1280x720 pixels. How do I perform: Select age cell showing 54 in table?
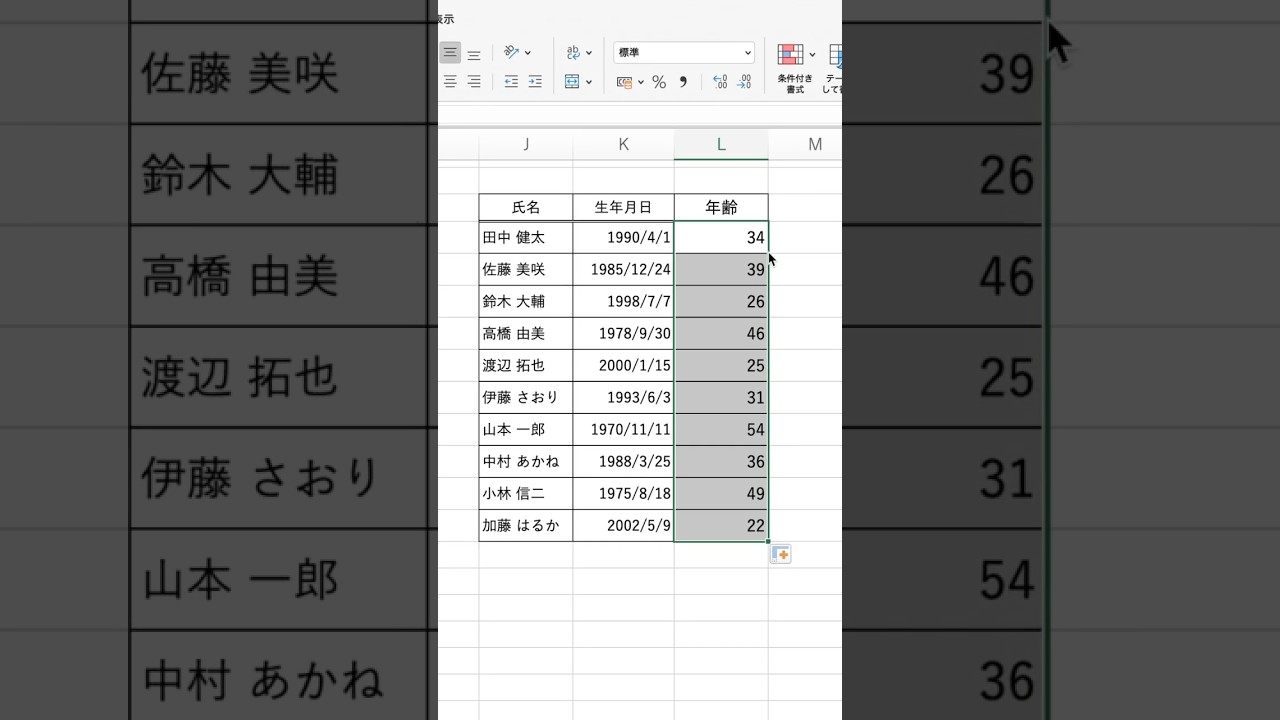click(721, 429)
